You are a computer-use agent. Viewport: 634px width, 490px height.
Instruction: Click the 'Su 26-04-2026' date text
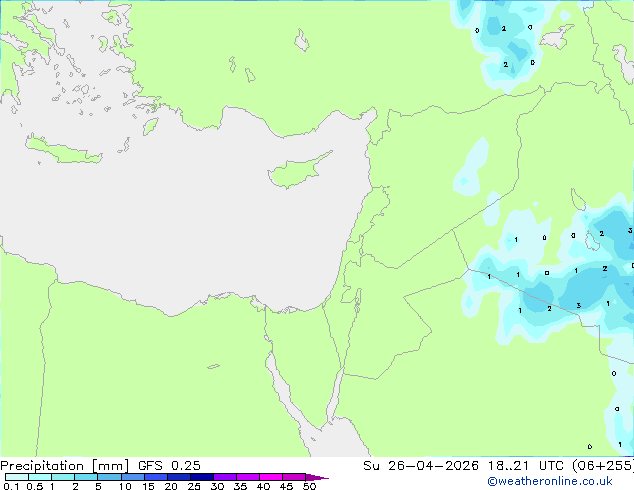[x=421, y=466]
